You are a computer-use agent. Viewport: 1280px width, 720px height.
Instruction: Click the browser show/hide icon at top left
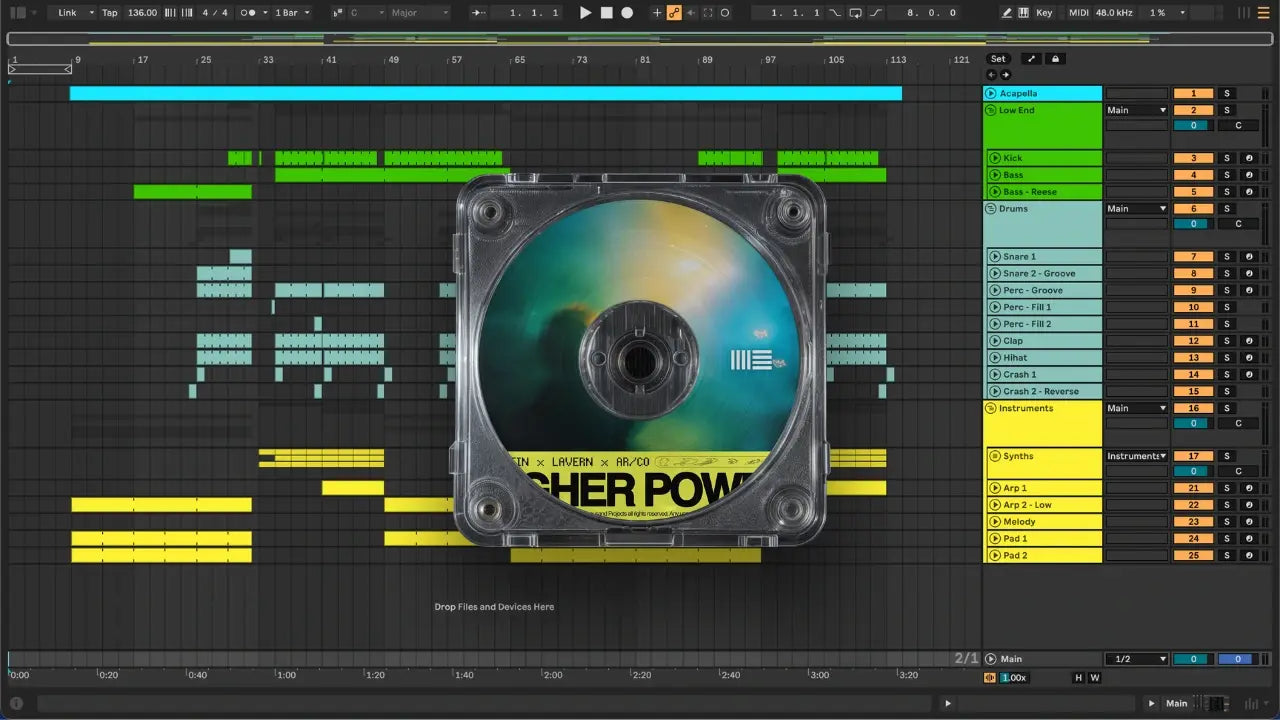[18, 13]
